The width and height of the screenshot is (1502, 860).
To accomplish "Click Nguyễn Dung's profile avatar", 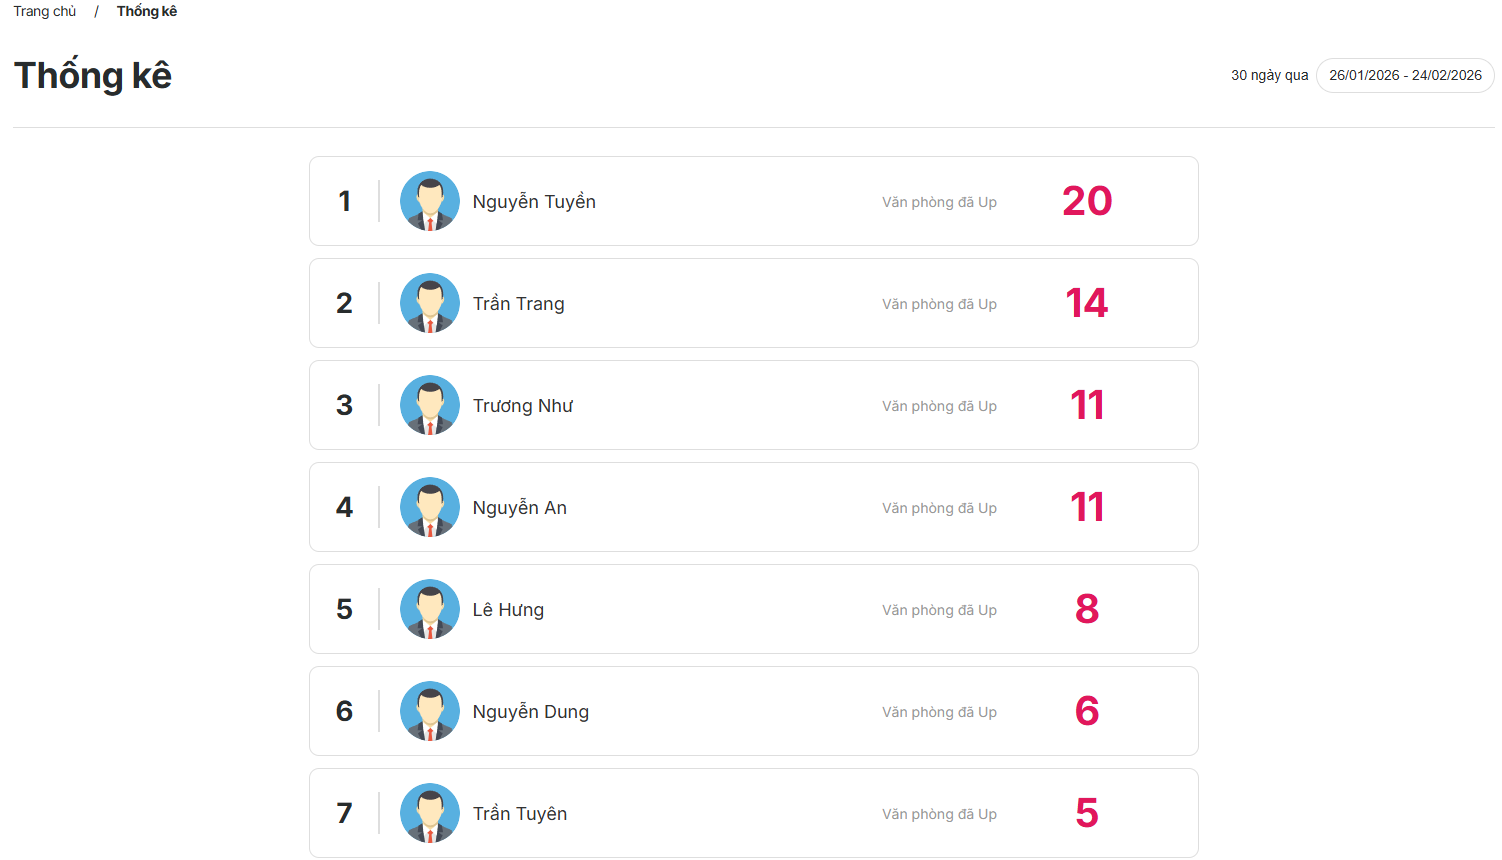I will [430, 711].
